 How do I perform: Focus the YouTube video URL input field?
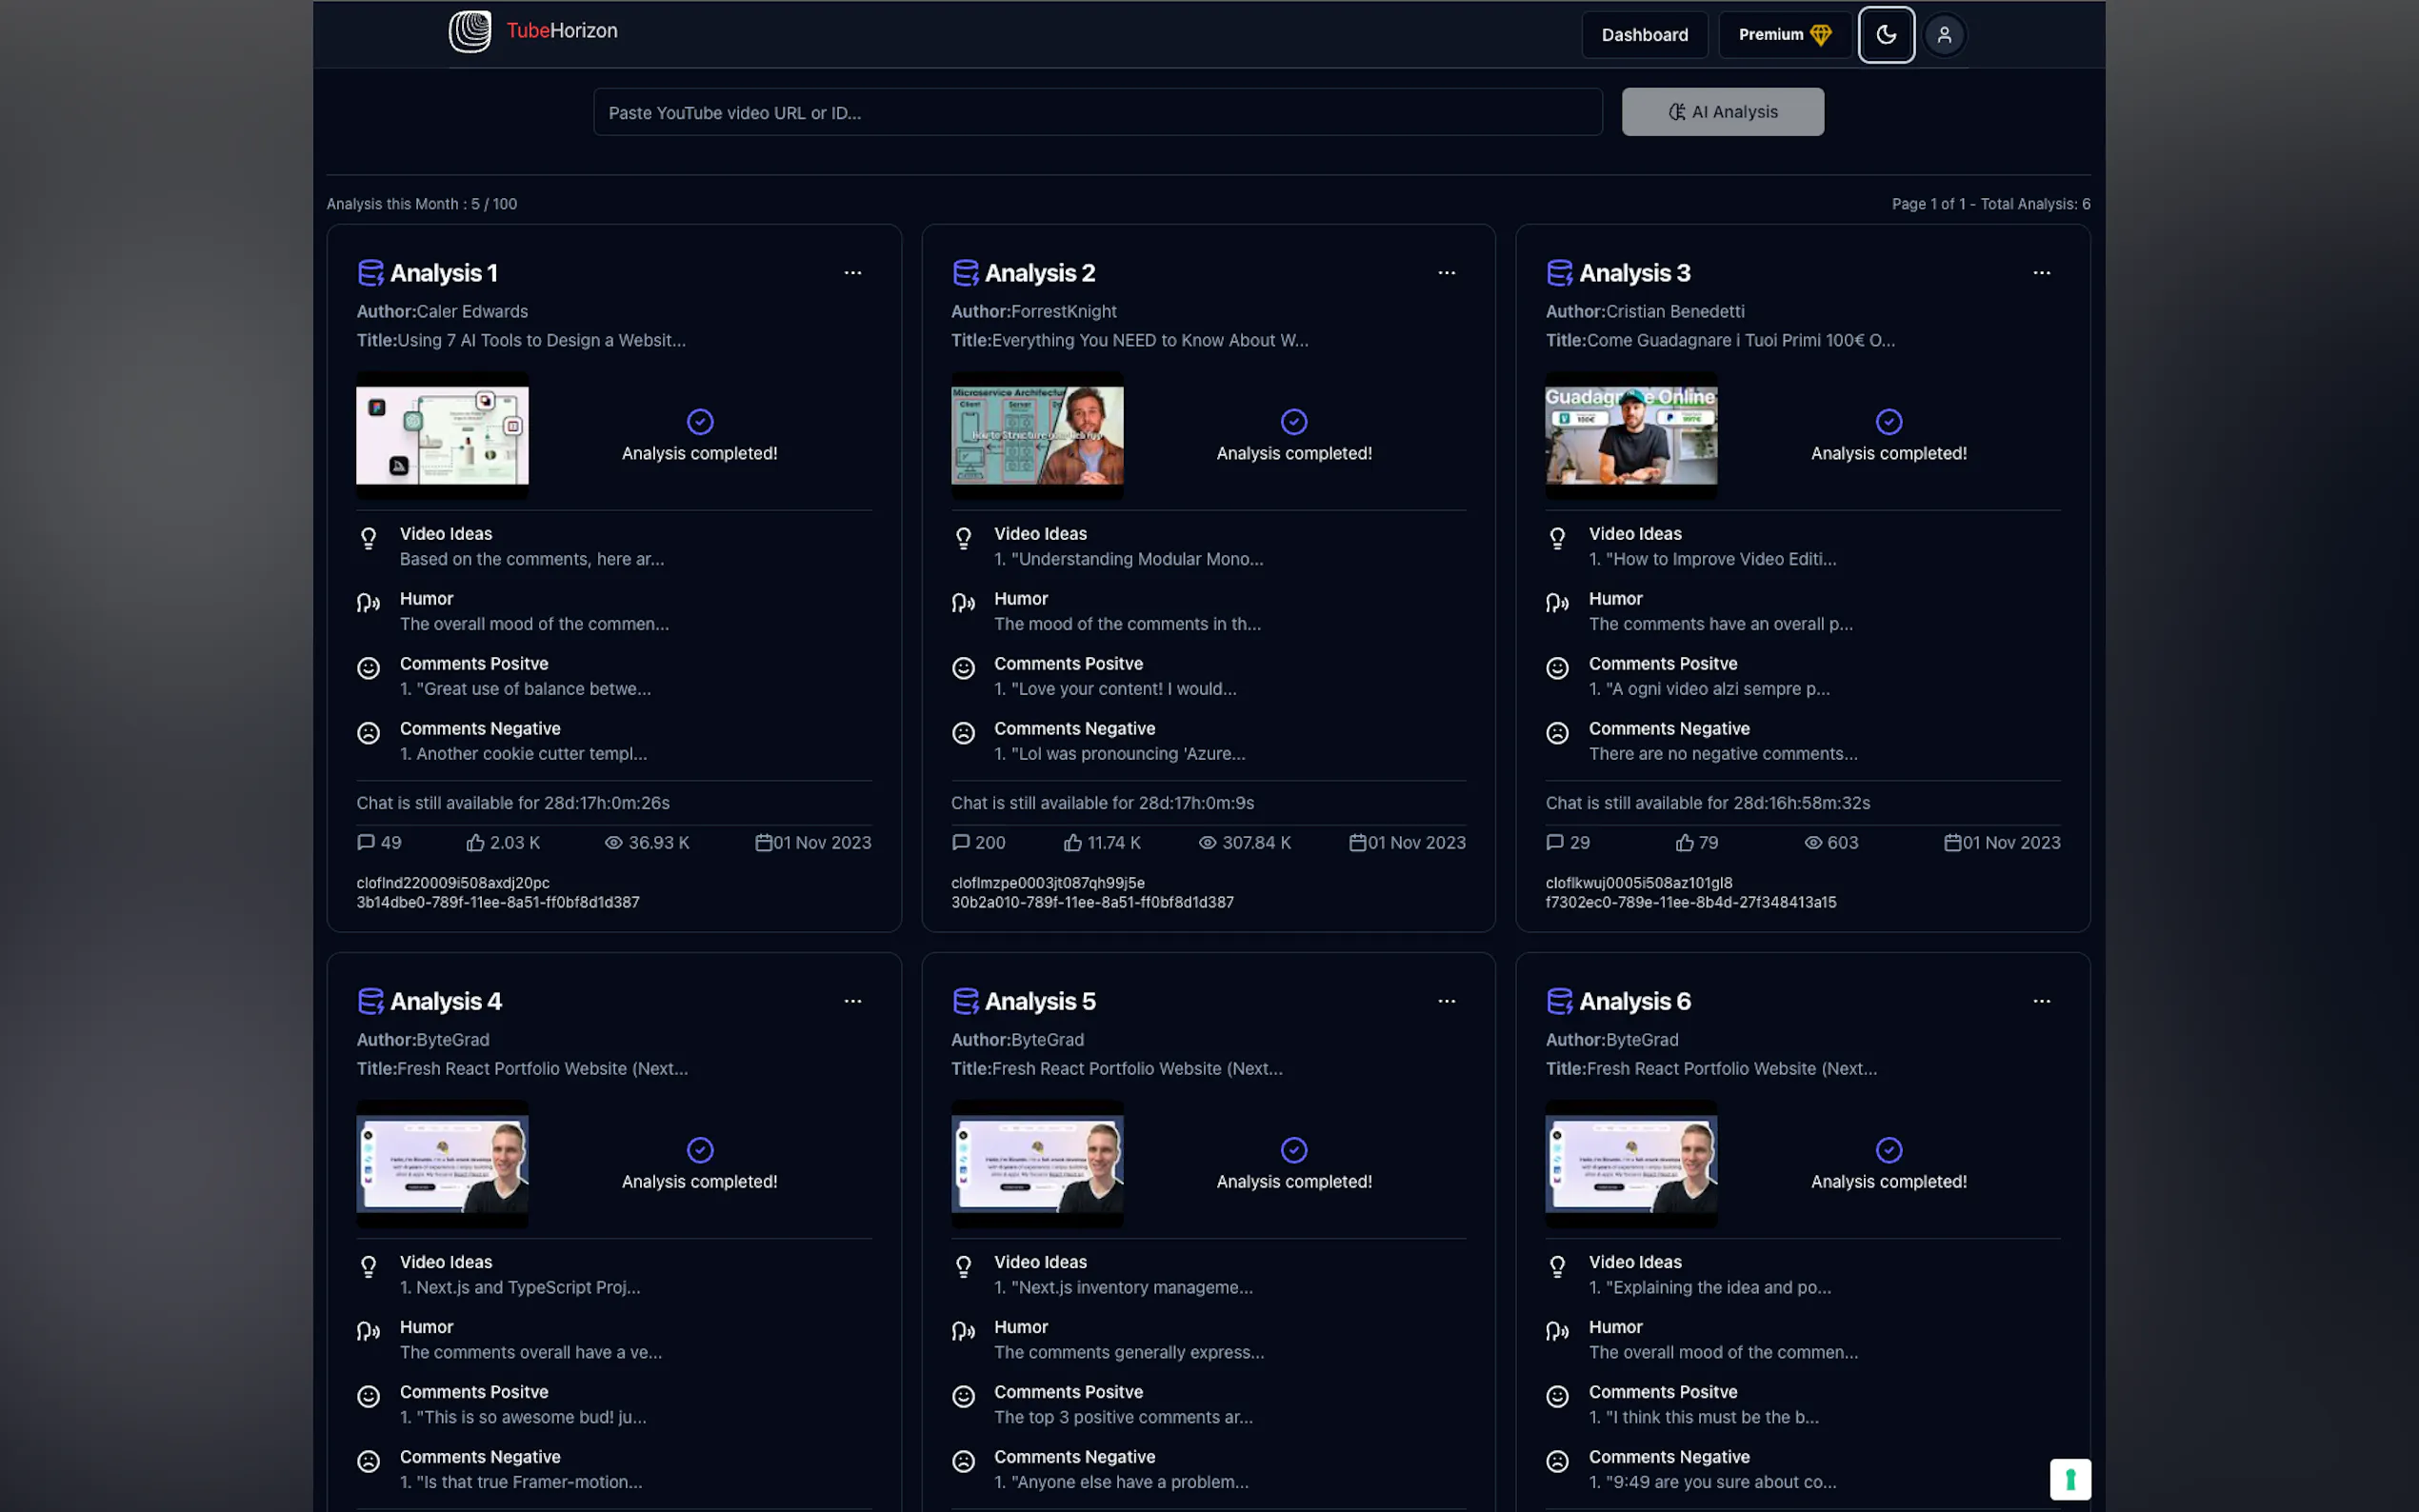1097,113
